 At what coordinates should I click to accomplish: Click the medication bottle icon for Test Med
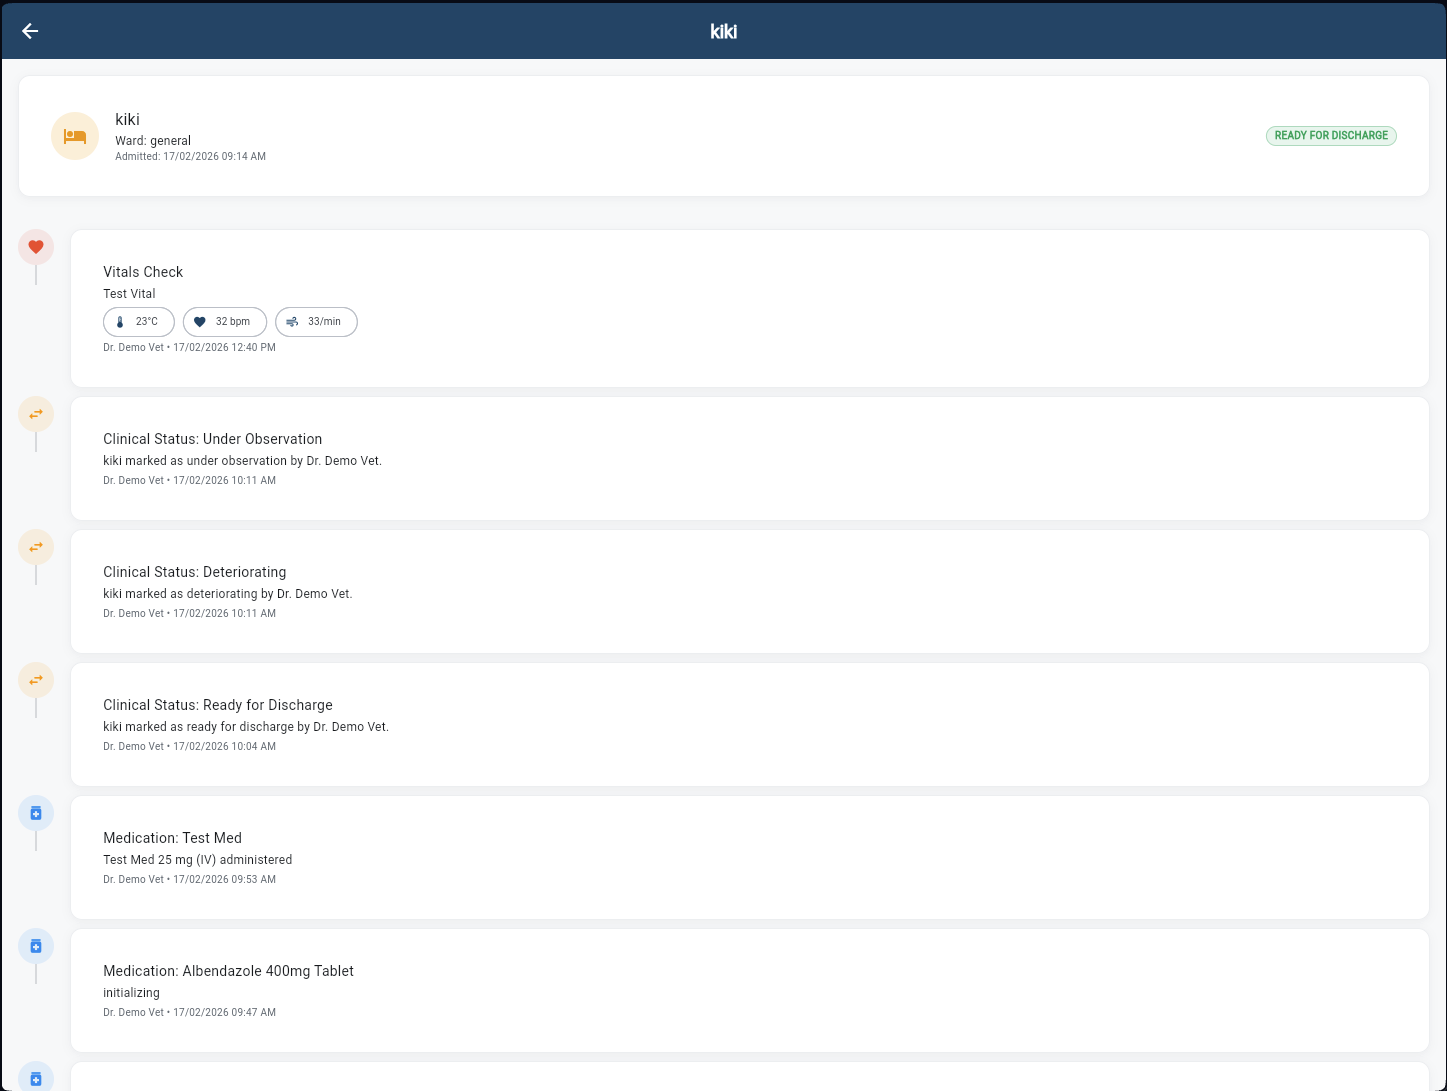tap(36, 812)
